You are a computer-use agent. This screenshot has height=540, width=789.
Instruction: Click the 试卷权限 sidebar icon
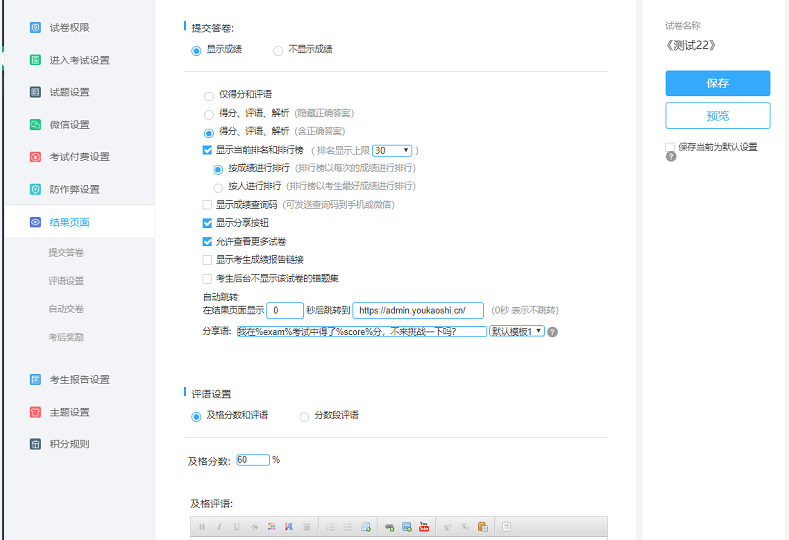point(35,28)
